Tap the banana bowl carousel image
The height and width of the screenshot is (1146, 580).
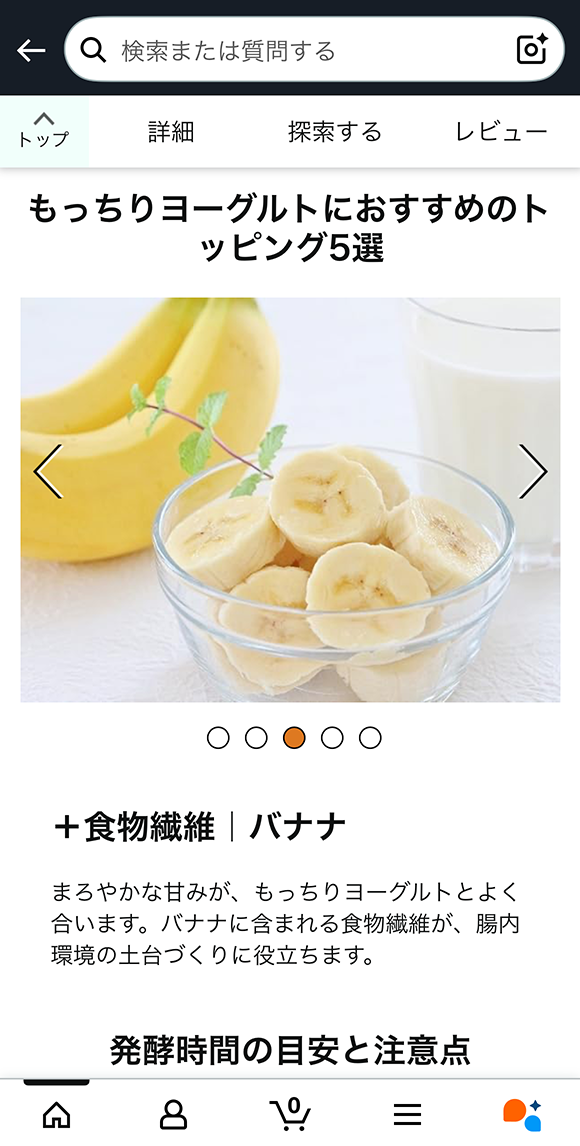coord(290,500)
